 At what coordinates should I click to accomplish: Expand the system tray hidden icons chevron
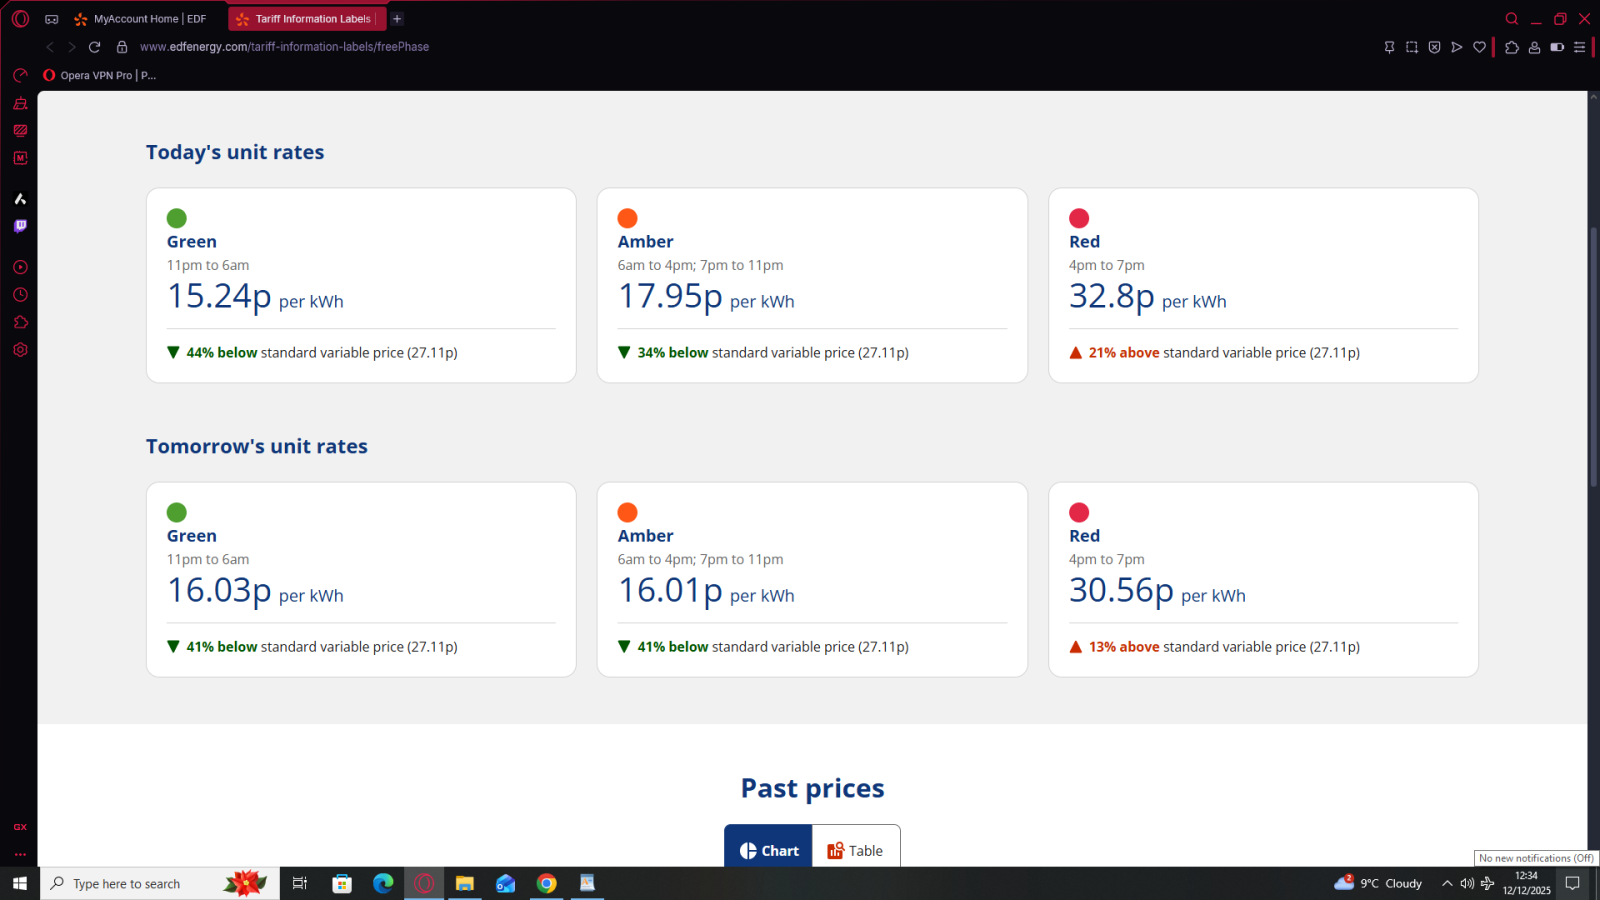pos(1446,883)
